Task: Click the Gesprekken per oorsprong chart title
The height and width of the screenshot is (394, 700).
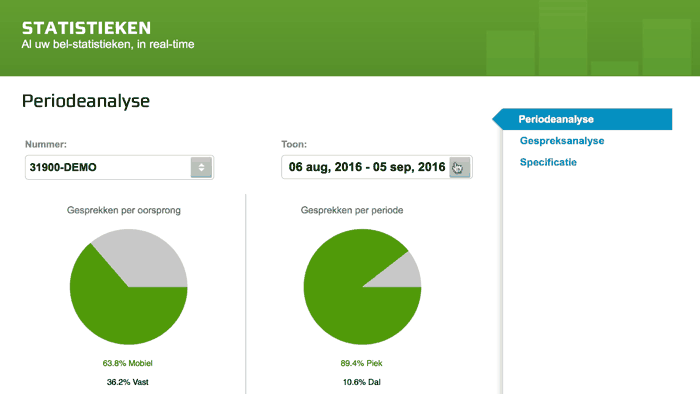Action: [x=124, y=210]
